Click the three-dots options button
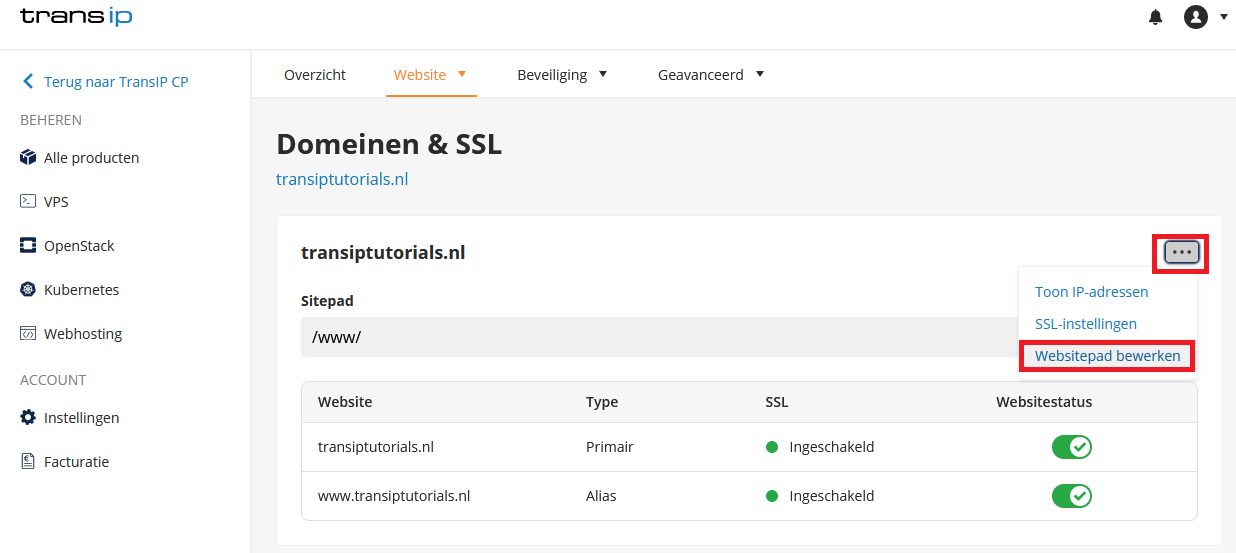The image size is (1236, 553). tap(1182, 253)
